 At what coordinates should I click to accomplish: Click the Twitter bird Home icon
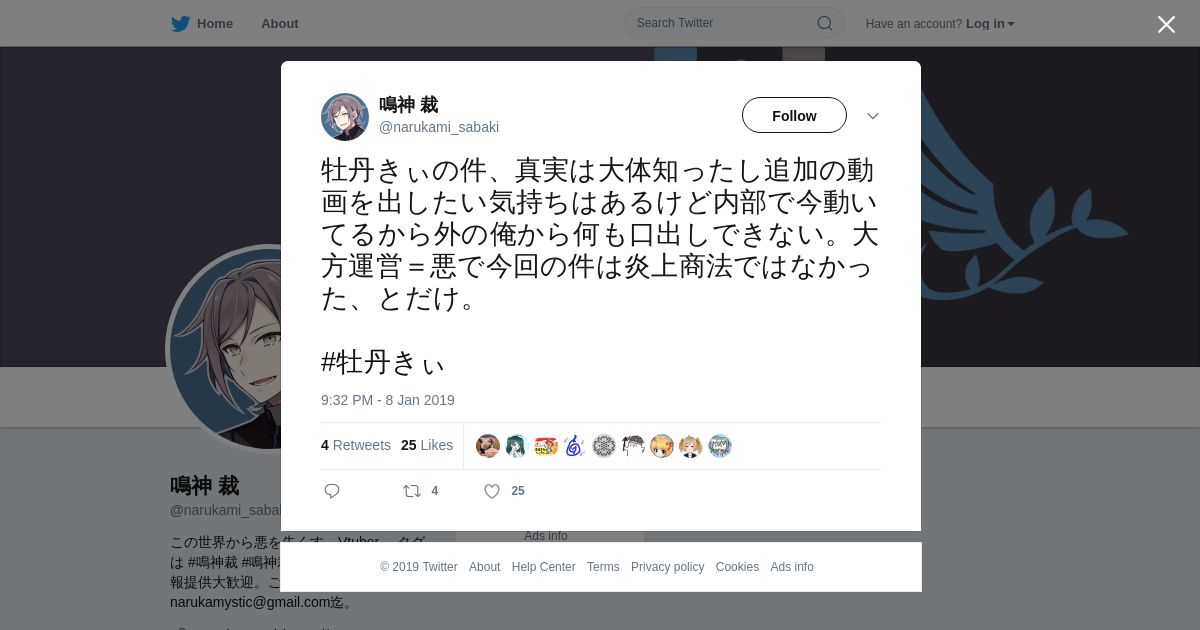[x=180, y=23]
